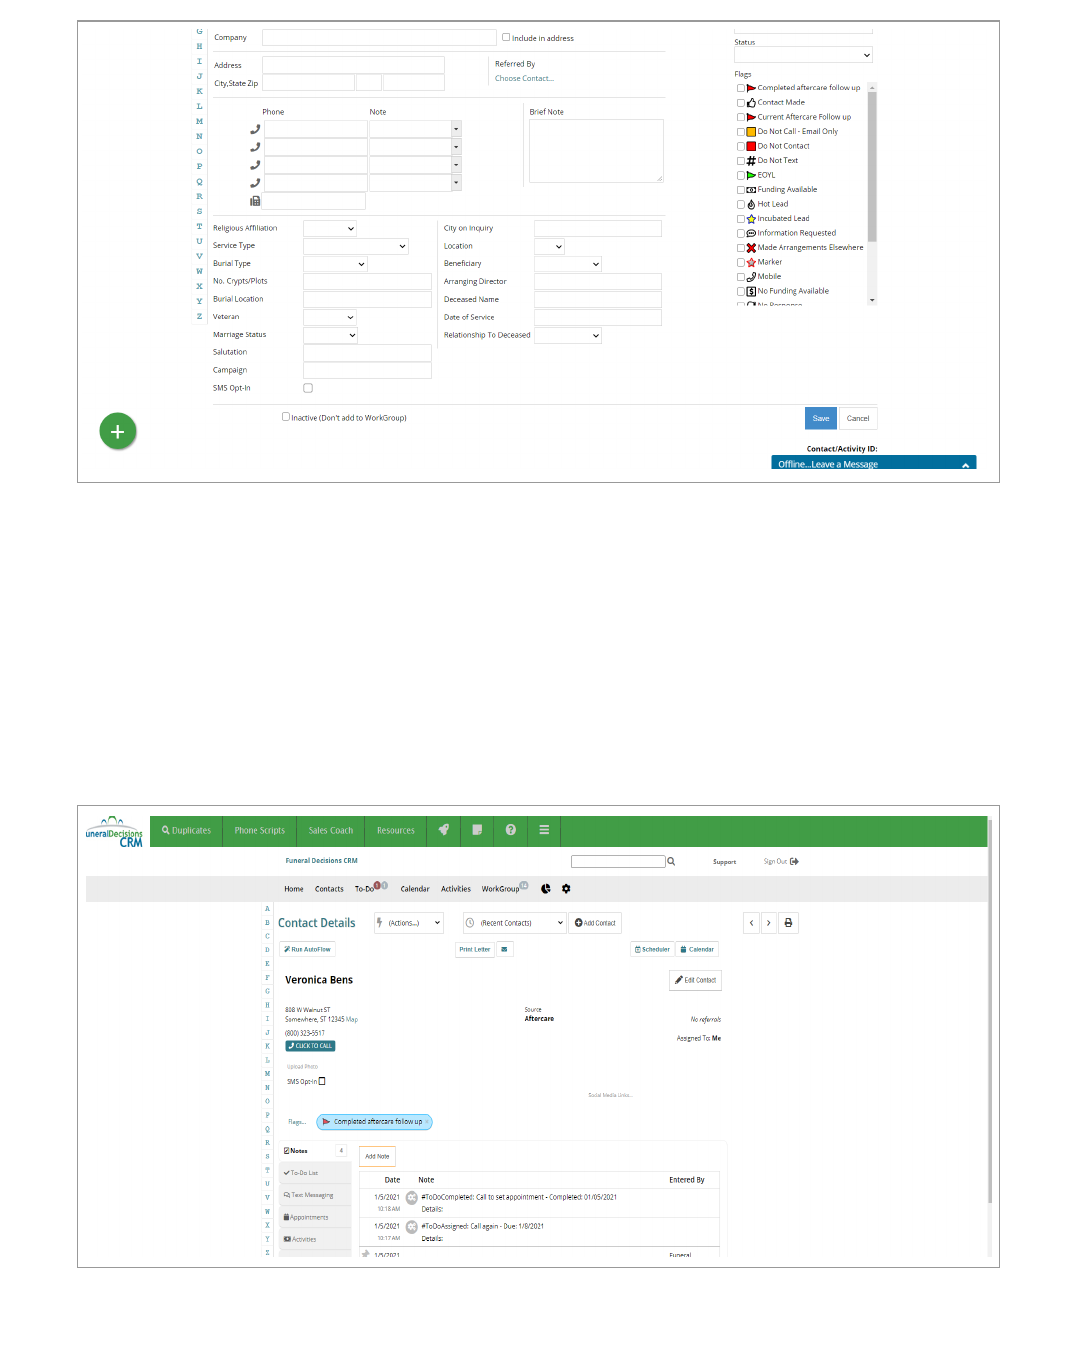Viewport: 1075px width, 1349px height.
Task: Click the Edit Contact button
Action: (x=695, y=980)
